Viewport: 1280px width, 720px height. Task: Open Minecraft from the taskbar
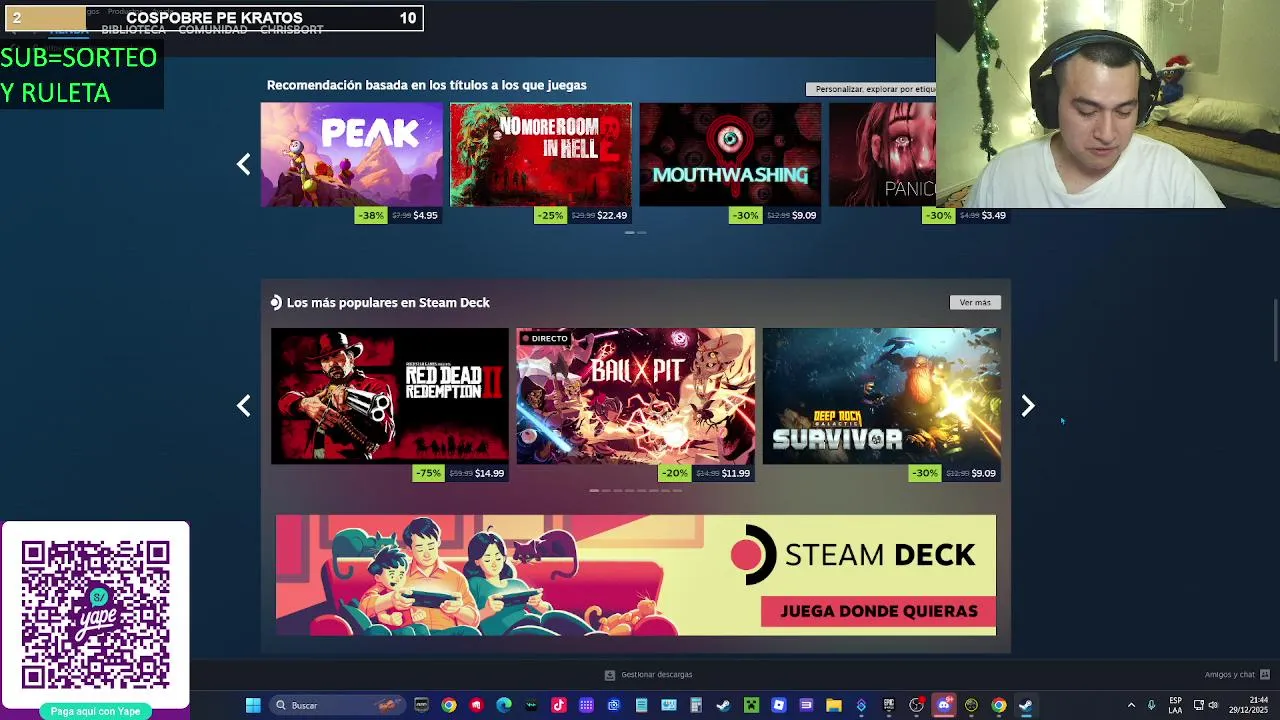point(751,705)
